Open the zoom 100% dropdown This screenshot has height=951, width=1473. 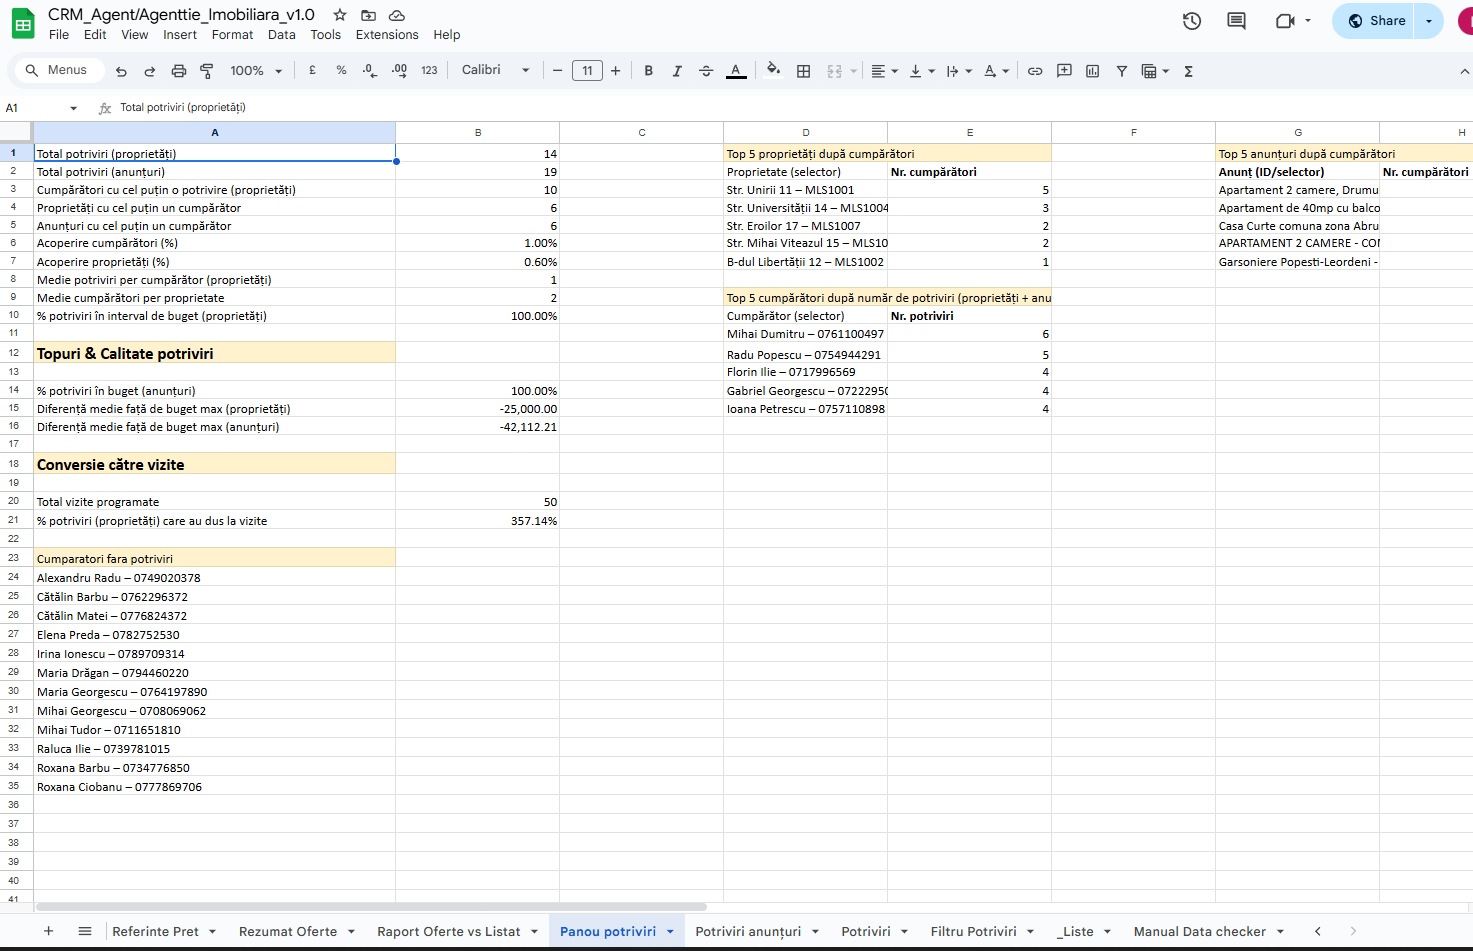256,71
